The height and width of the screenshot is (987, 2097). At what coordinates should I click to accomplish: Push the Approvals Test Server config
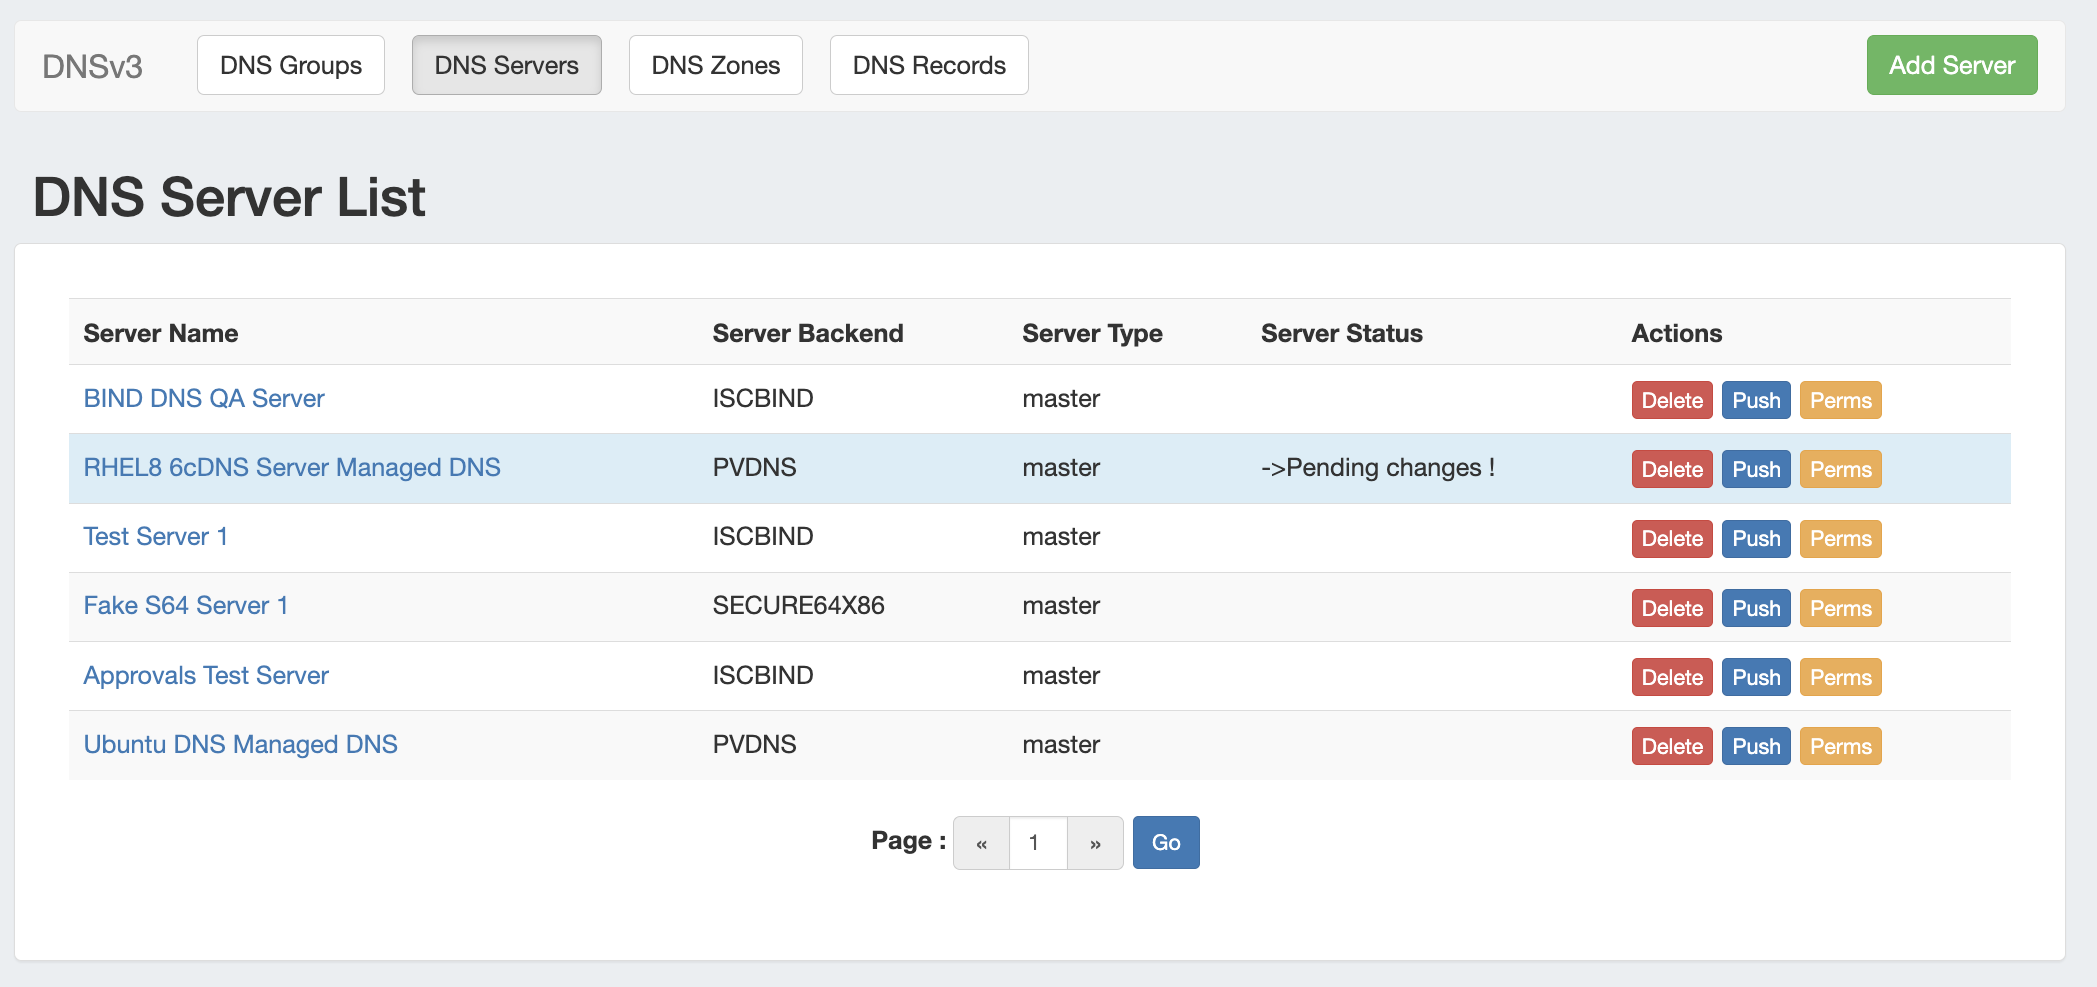tap(1755, 677)
